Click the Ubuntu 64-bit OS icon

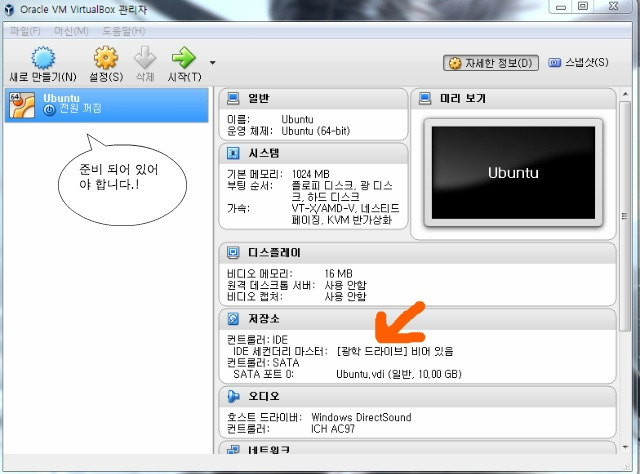22,105
